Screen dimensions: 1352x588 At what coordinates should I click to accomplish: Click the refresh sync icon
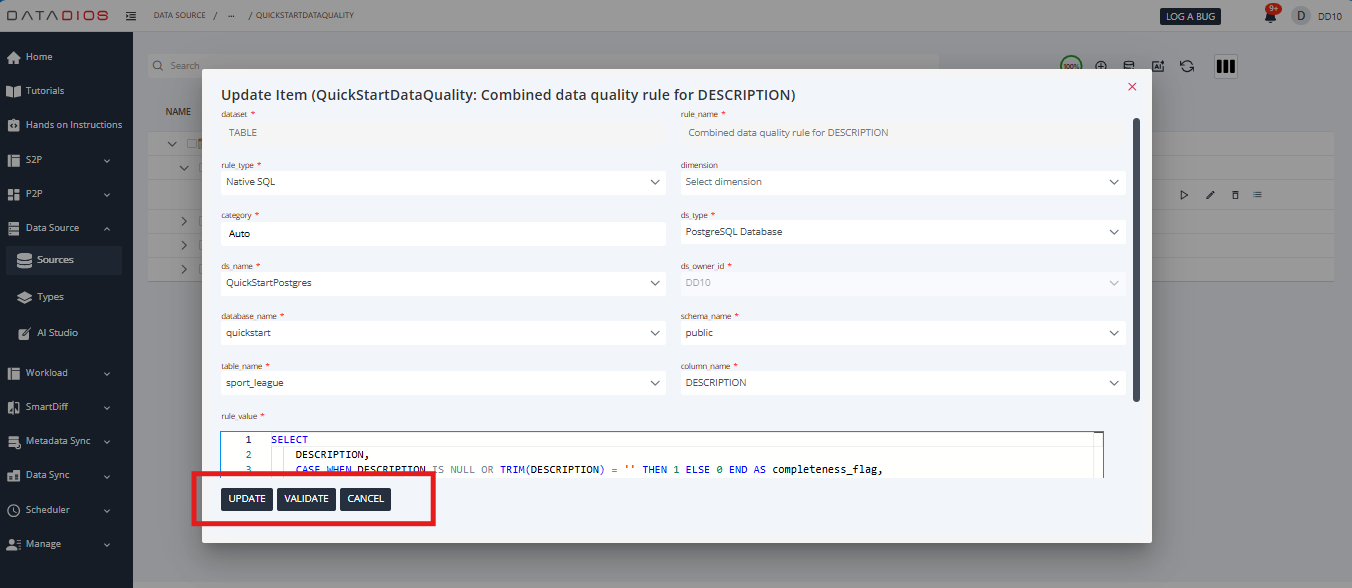(x=1187, y=66)
